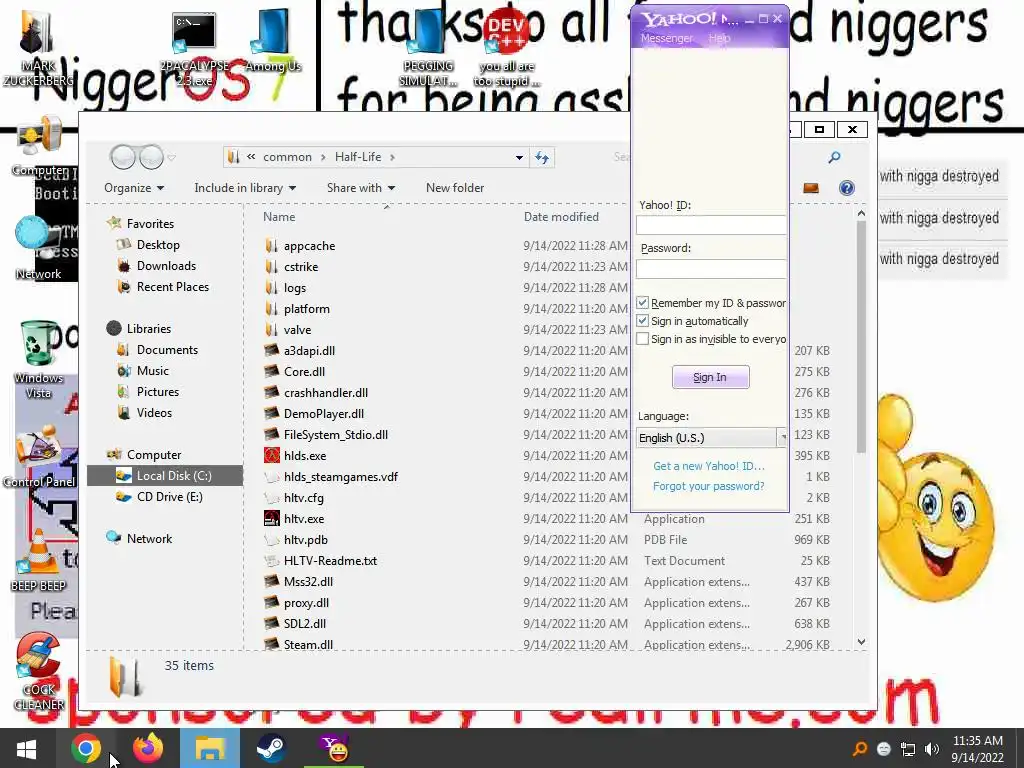Viewport: 1024px width, 768px height.
Task: Click the file list scroll up arrow
Action: tap(861, 214)
